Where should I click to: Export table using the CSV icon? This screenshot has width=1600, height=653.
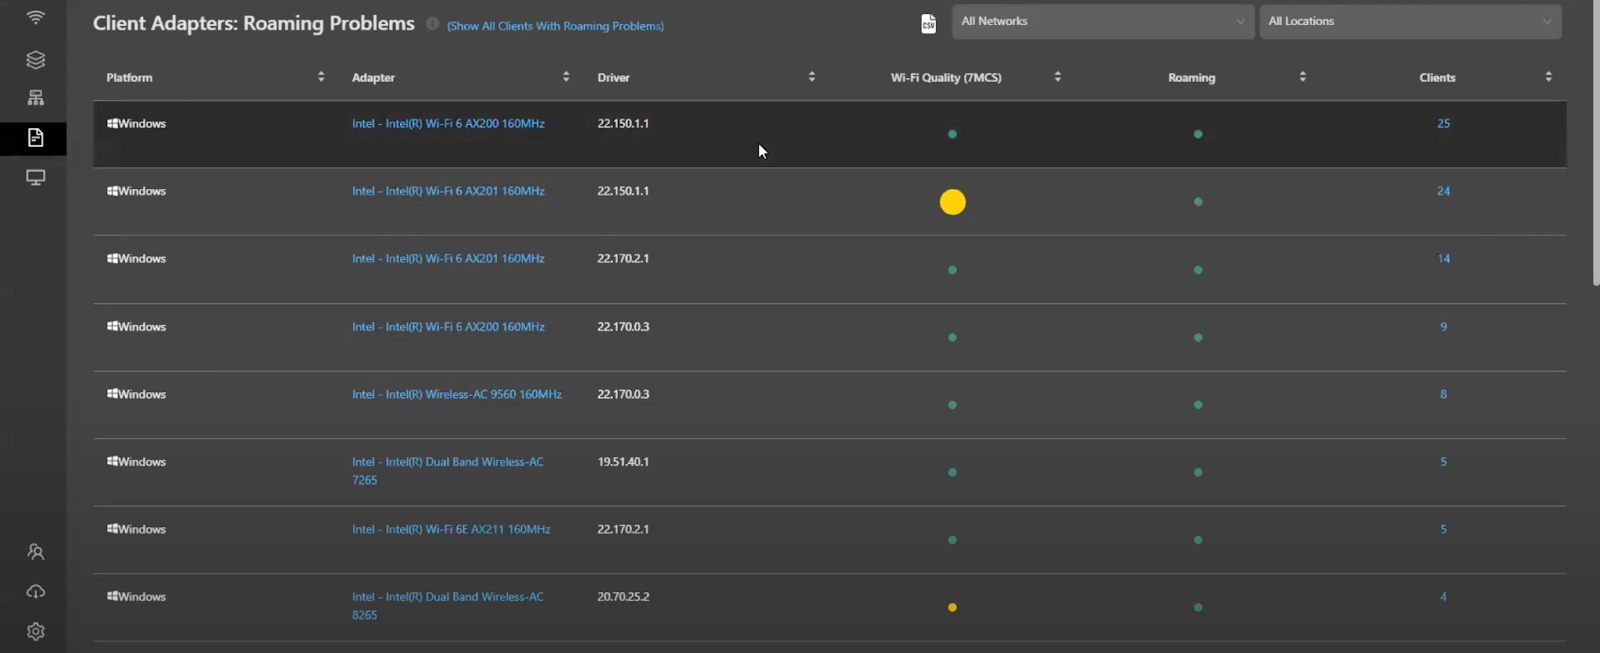point(928,23)
